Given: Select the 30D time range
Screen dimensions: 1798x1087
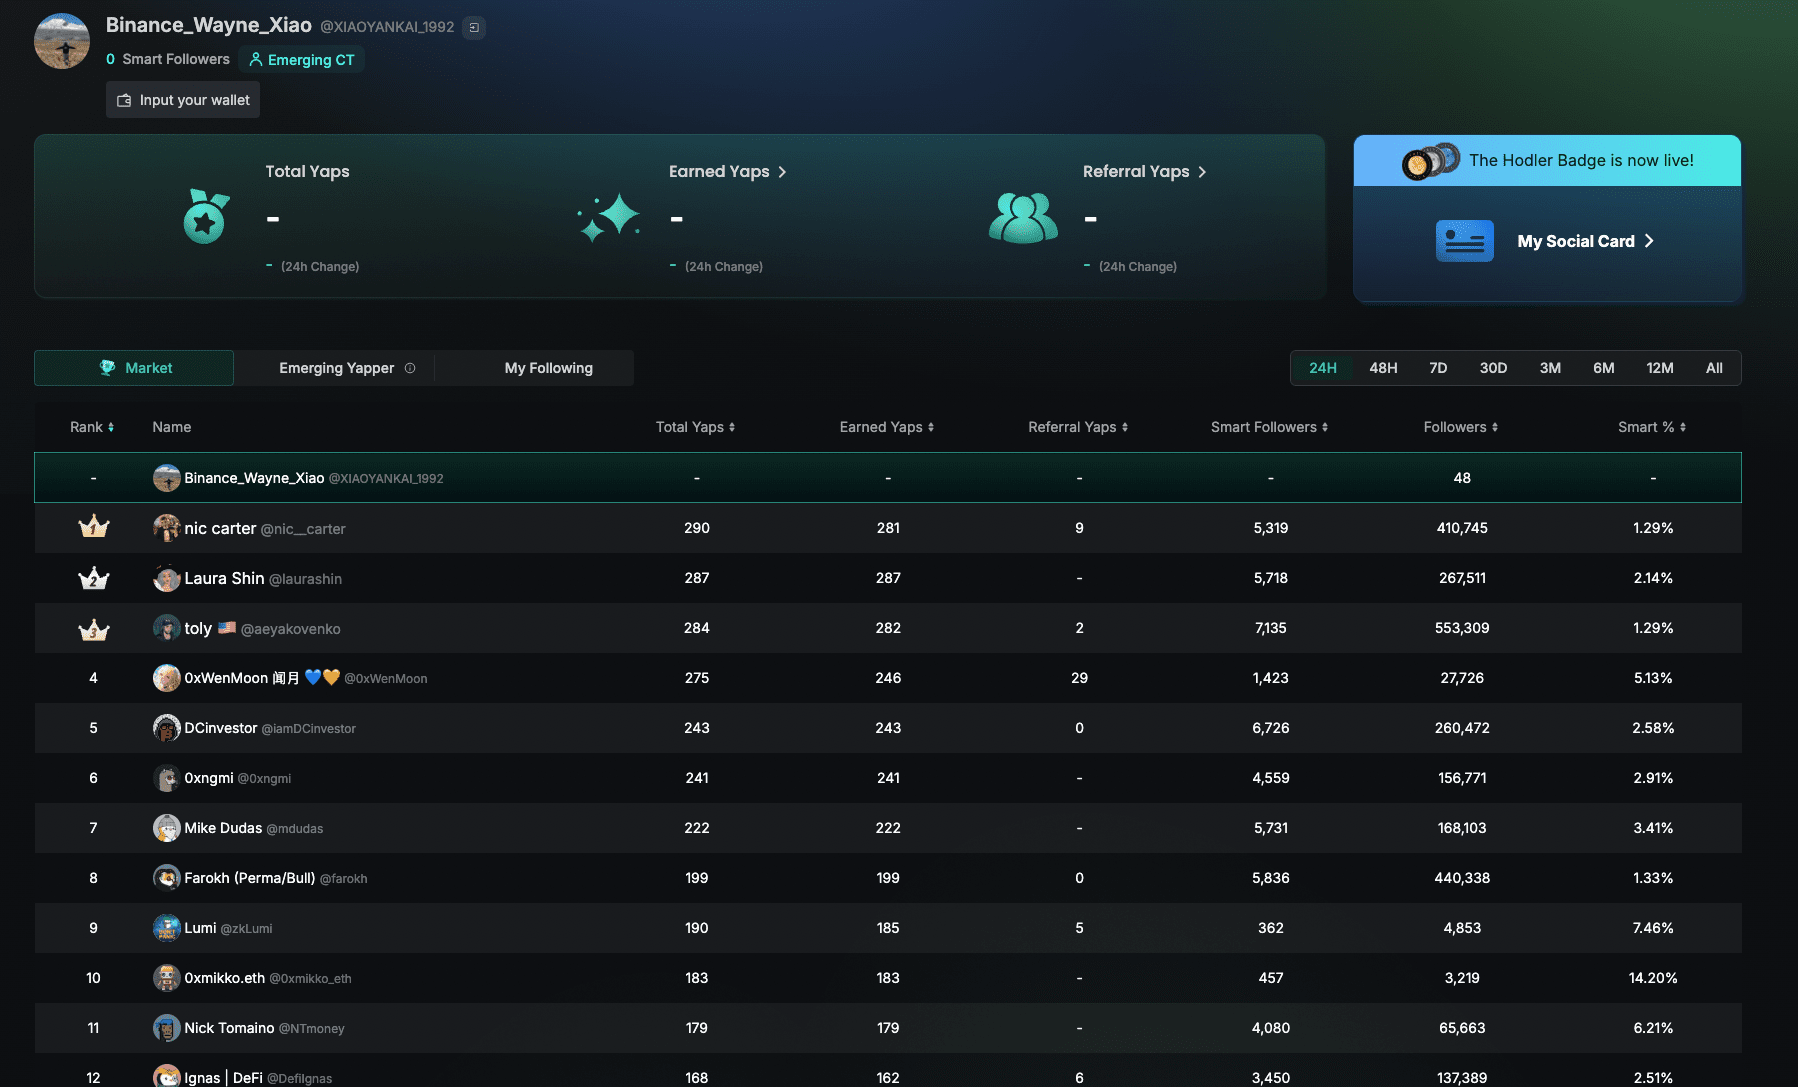Looking at the screenshot, I should [1493, 368].
